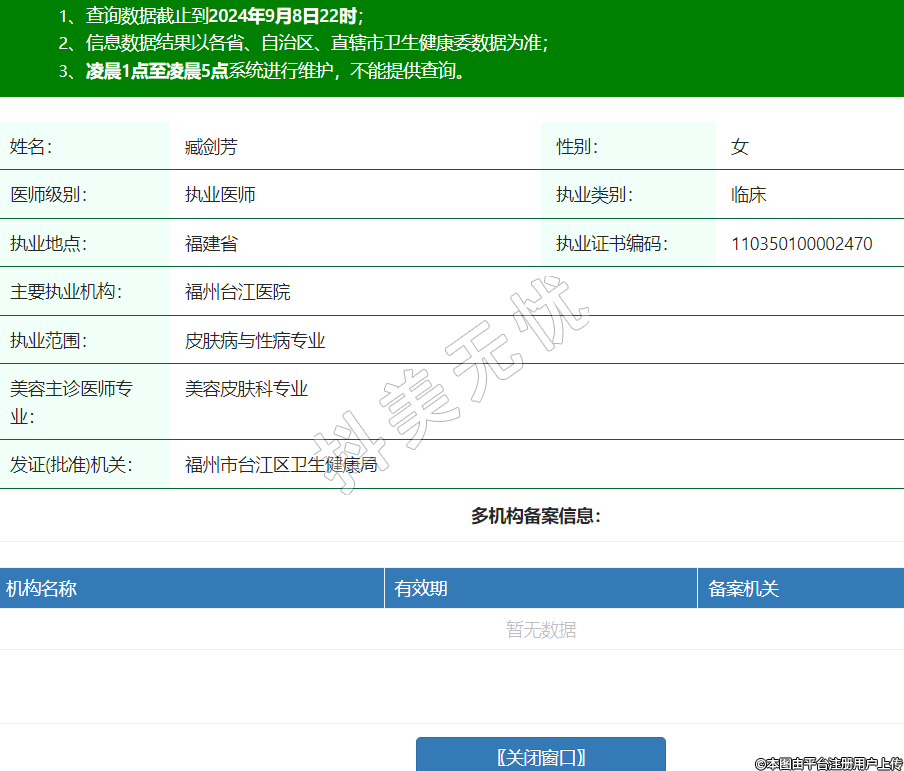
Task: Select the 临床 practice category value
Action: click(748, 195)
